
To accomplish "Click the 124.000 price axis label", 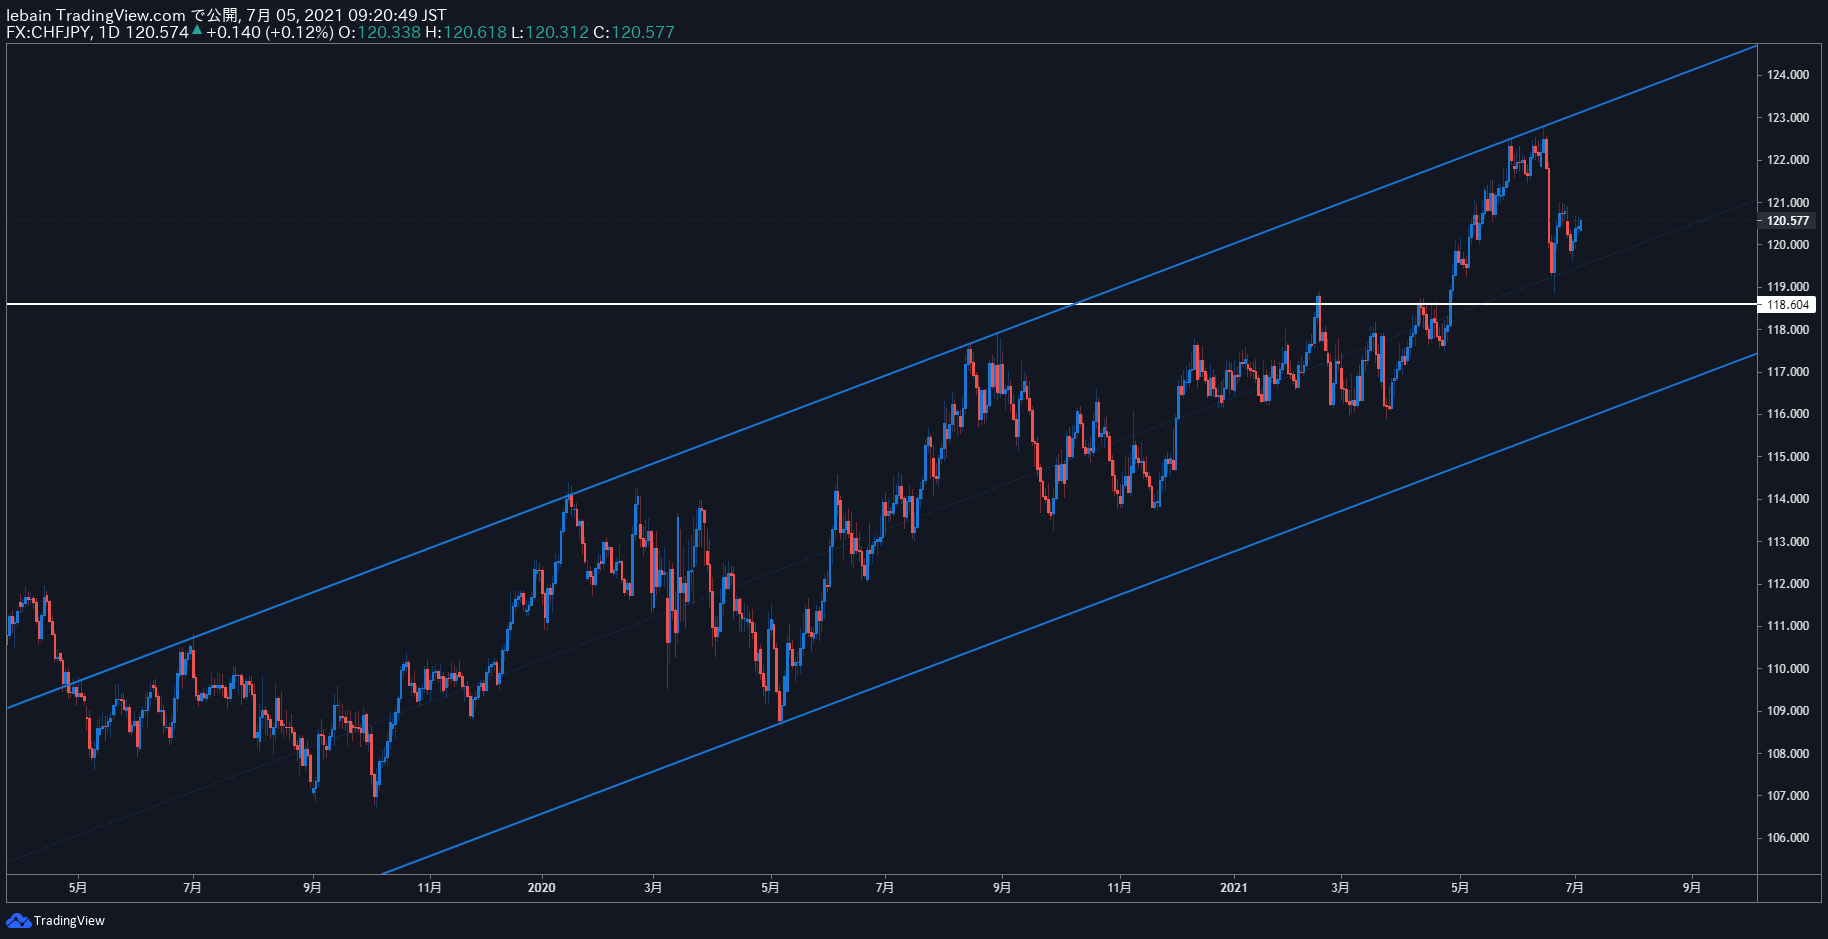I will (1788, 75).
